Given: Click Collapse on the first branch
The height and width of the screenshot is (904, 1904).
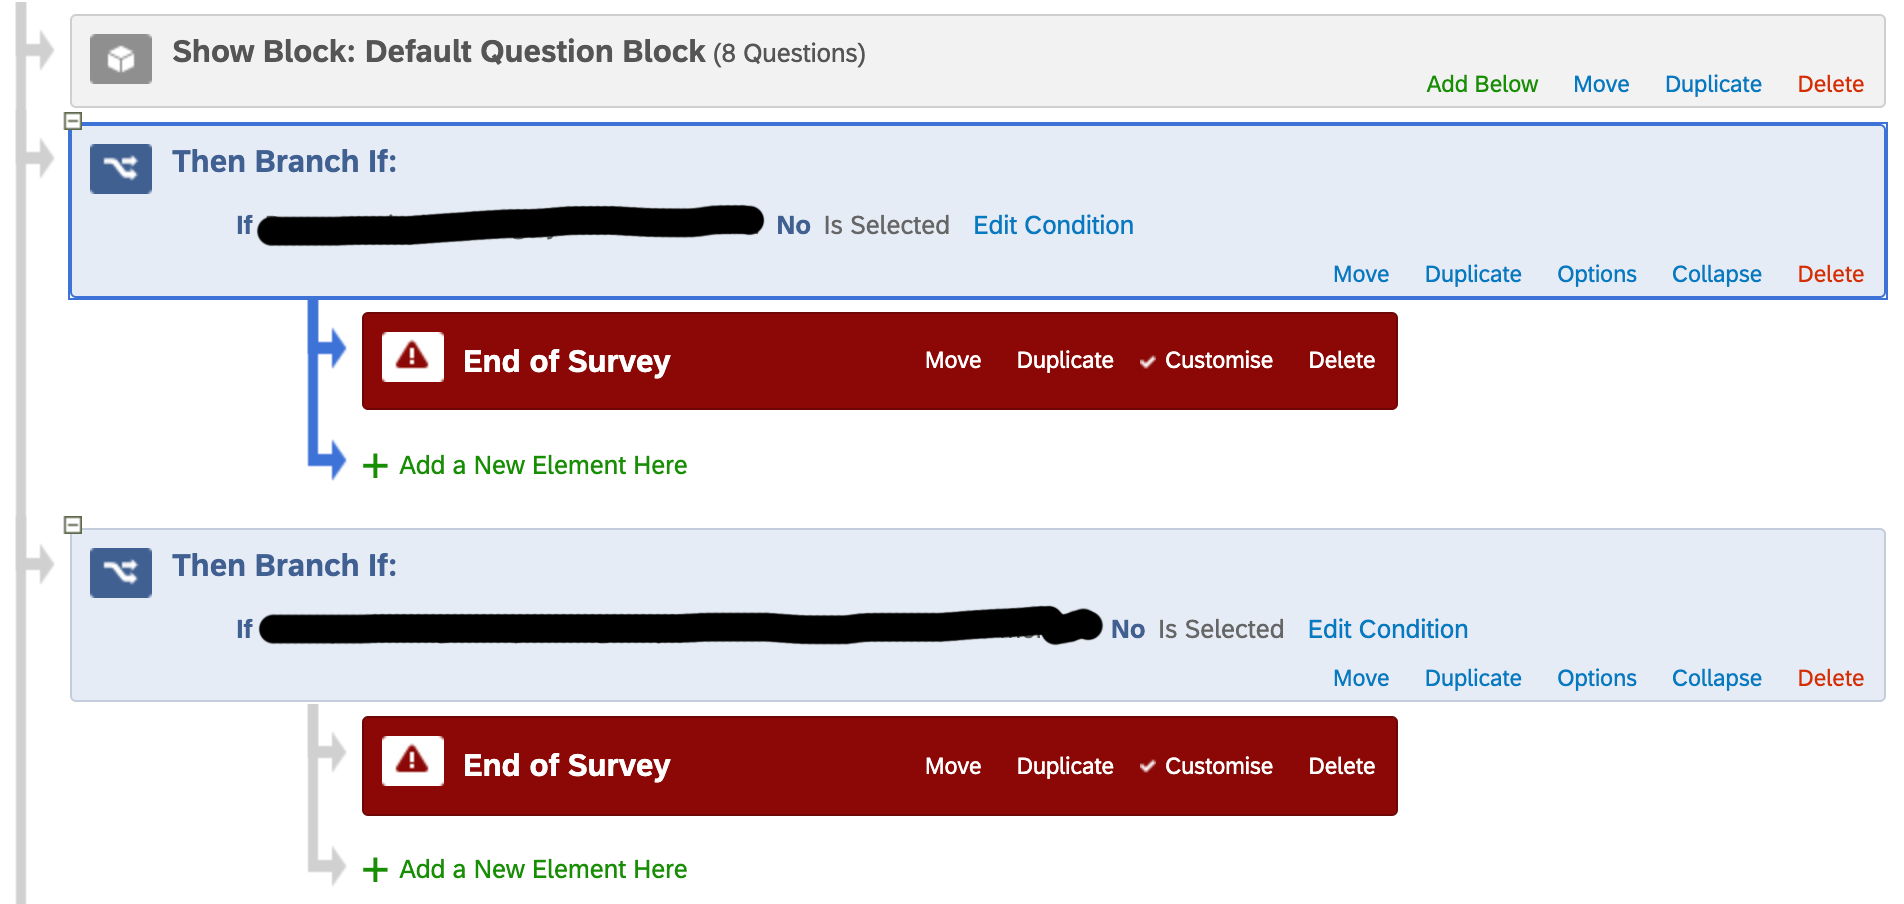Looking at the screenshot, I should coord(1716,274).
